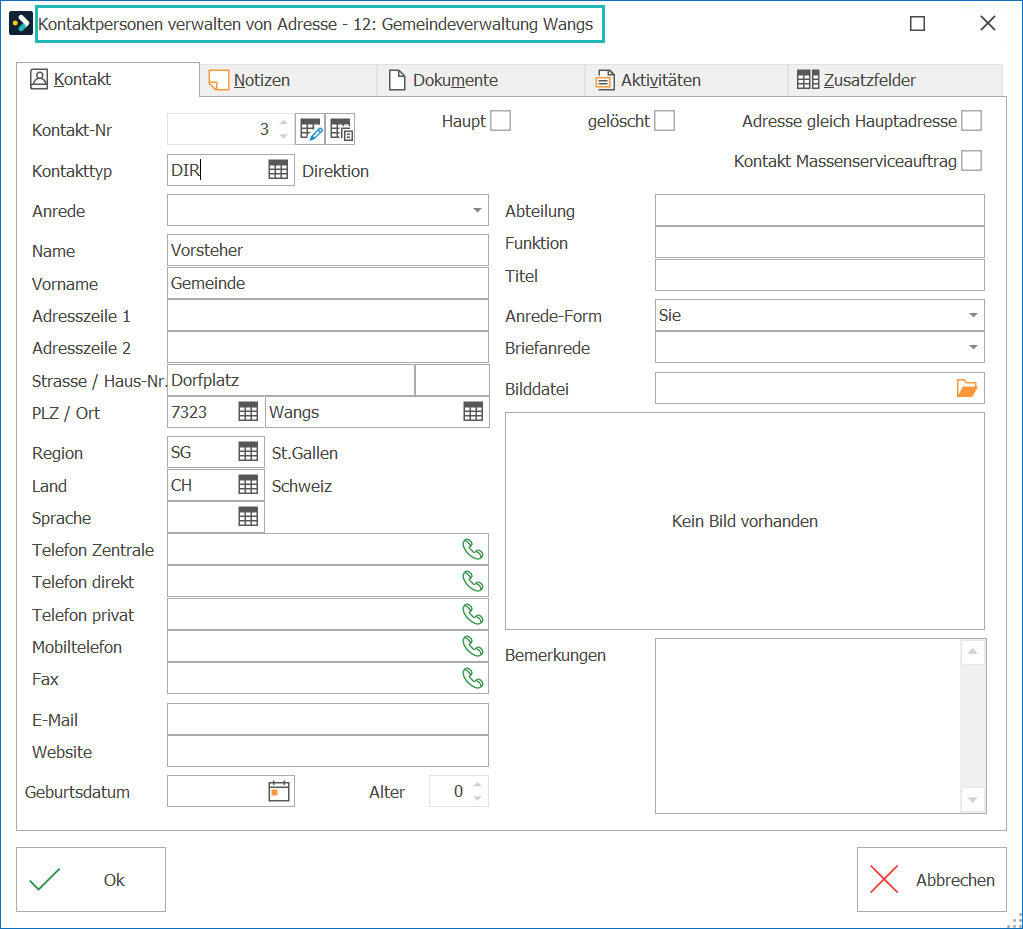Click the phone icon in the Fax field
The width and height of the screenshot is (1023, 929).
(472, 678)
